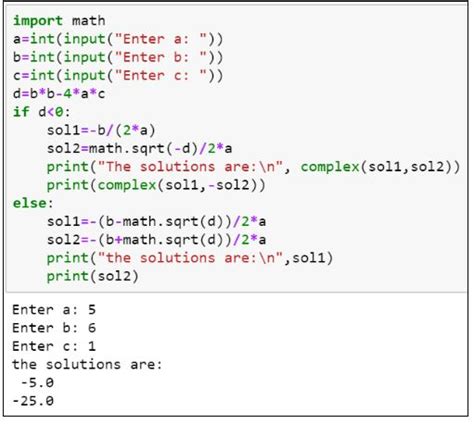Click the 'import math' line
The width and height of the screenshot is (474, 424).
point(59,21)
